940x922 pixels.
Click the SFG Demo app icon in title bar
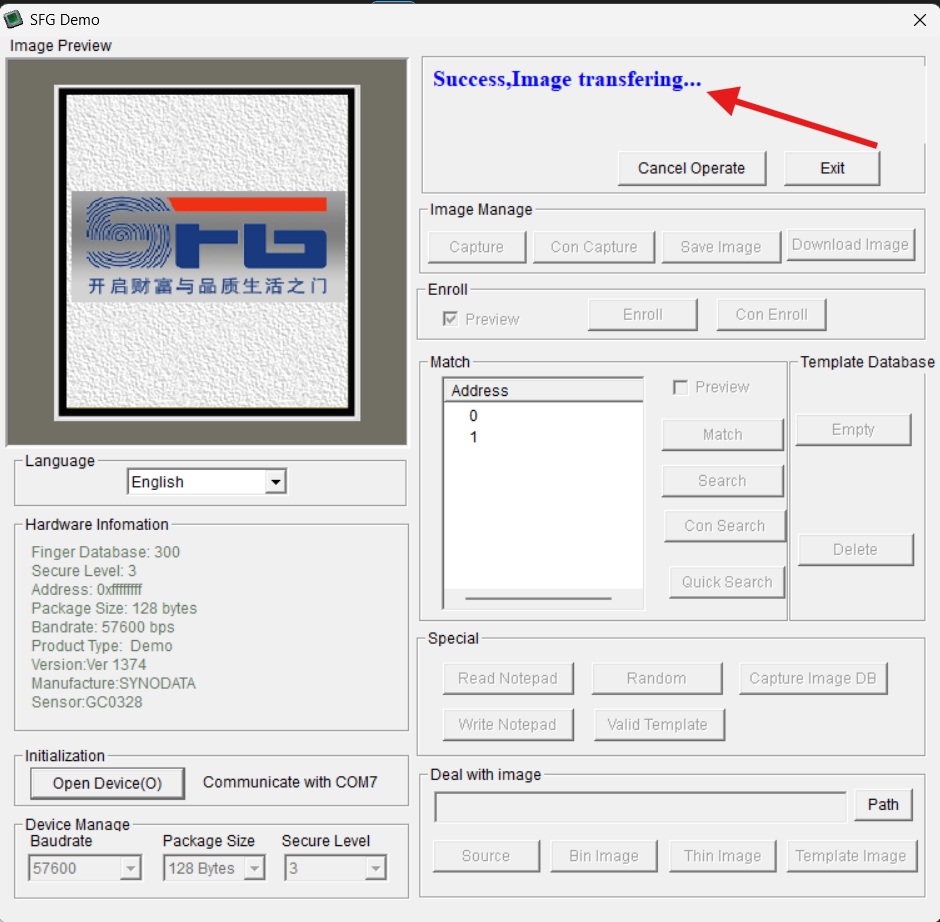pos(13,19)
